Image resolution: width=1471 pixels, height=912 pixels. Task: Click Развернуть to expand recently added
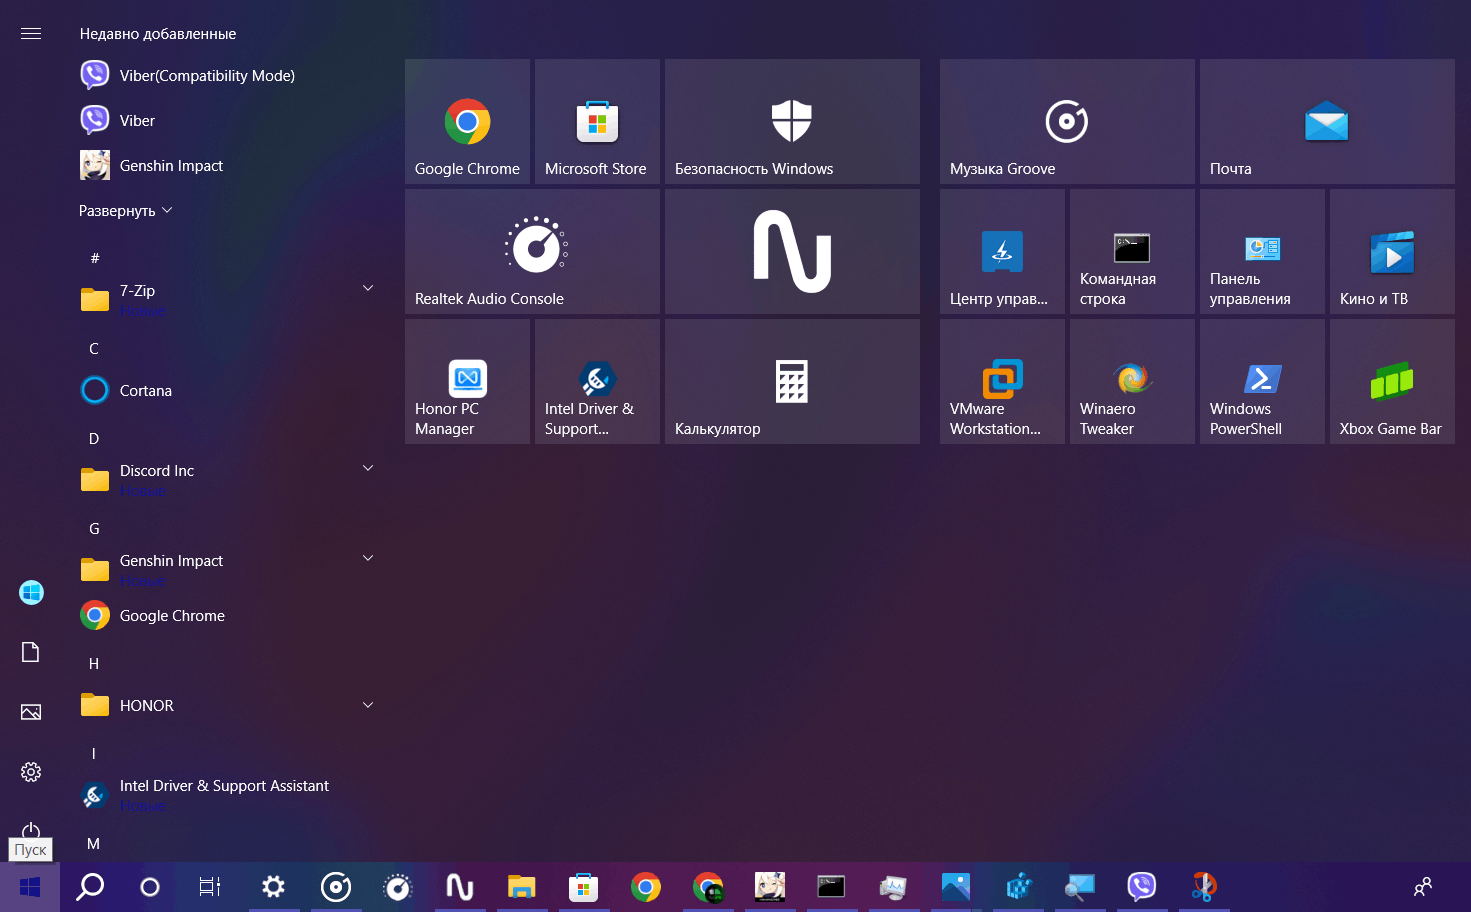coord(126,210)
